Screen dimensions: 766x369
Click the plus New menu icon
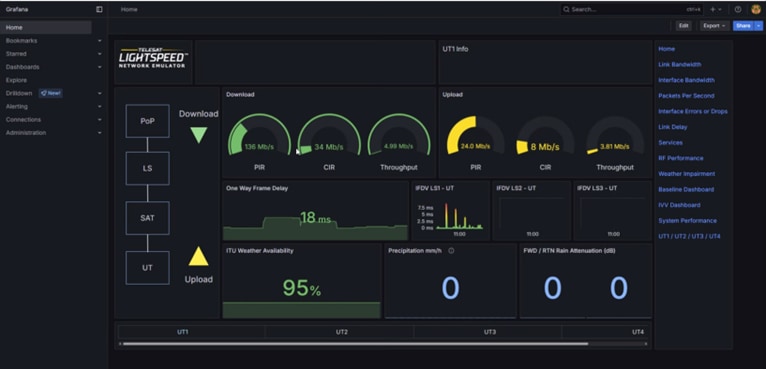point(716,9)
